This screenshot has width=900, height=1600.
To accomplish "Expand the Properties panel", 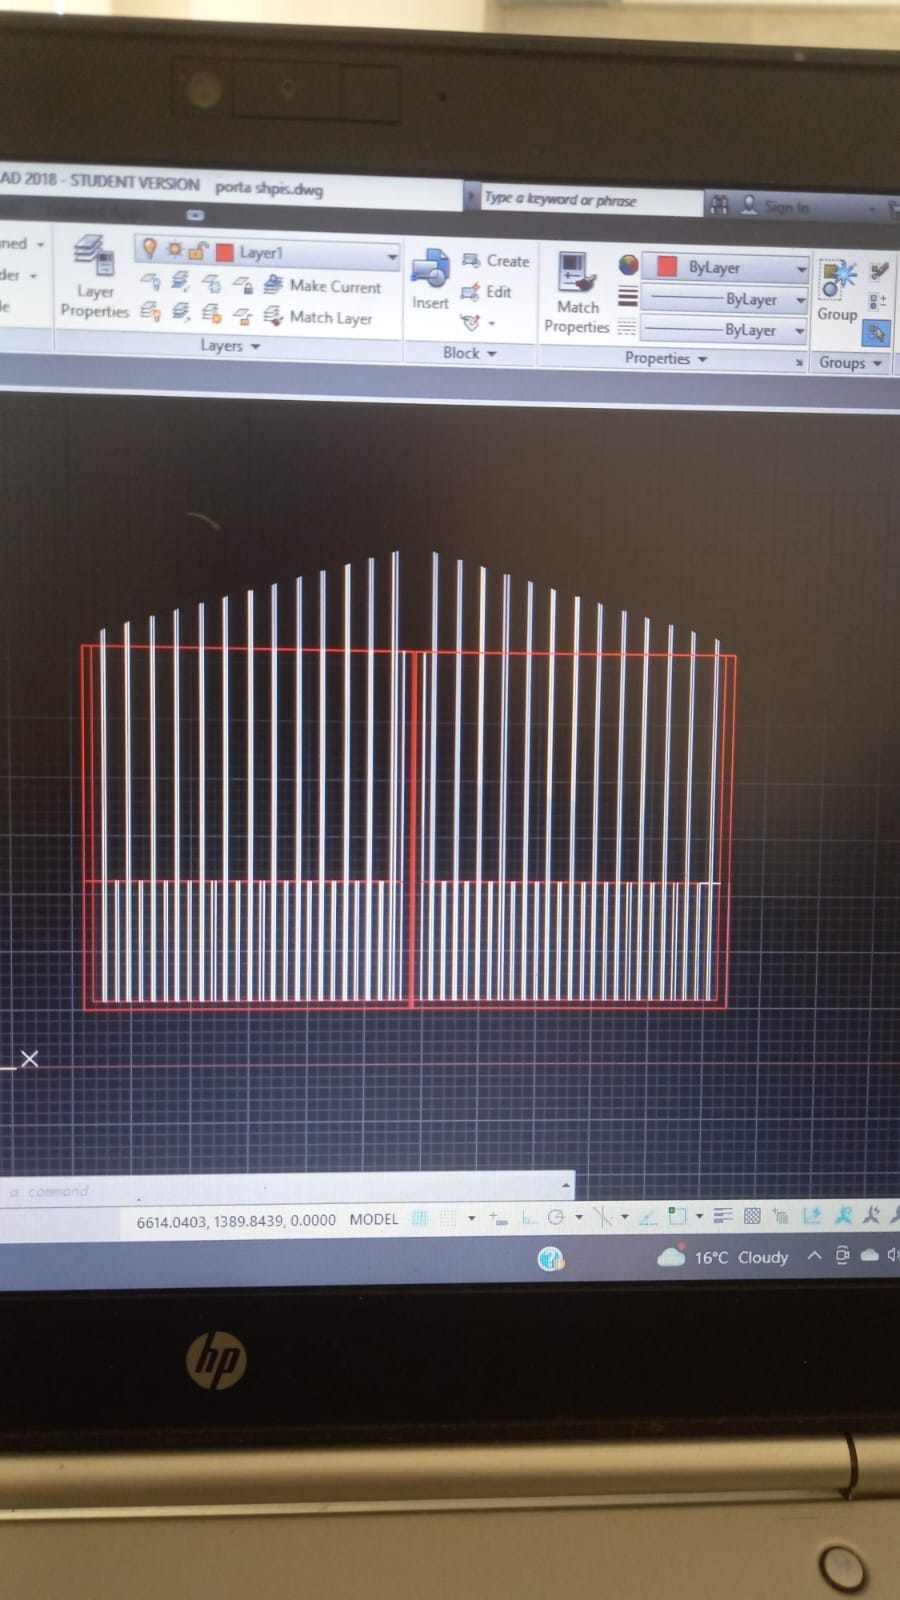I will [x=666, y=358].
